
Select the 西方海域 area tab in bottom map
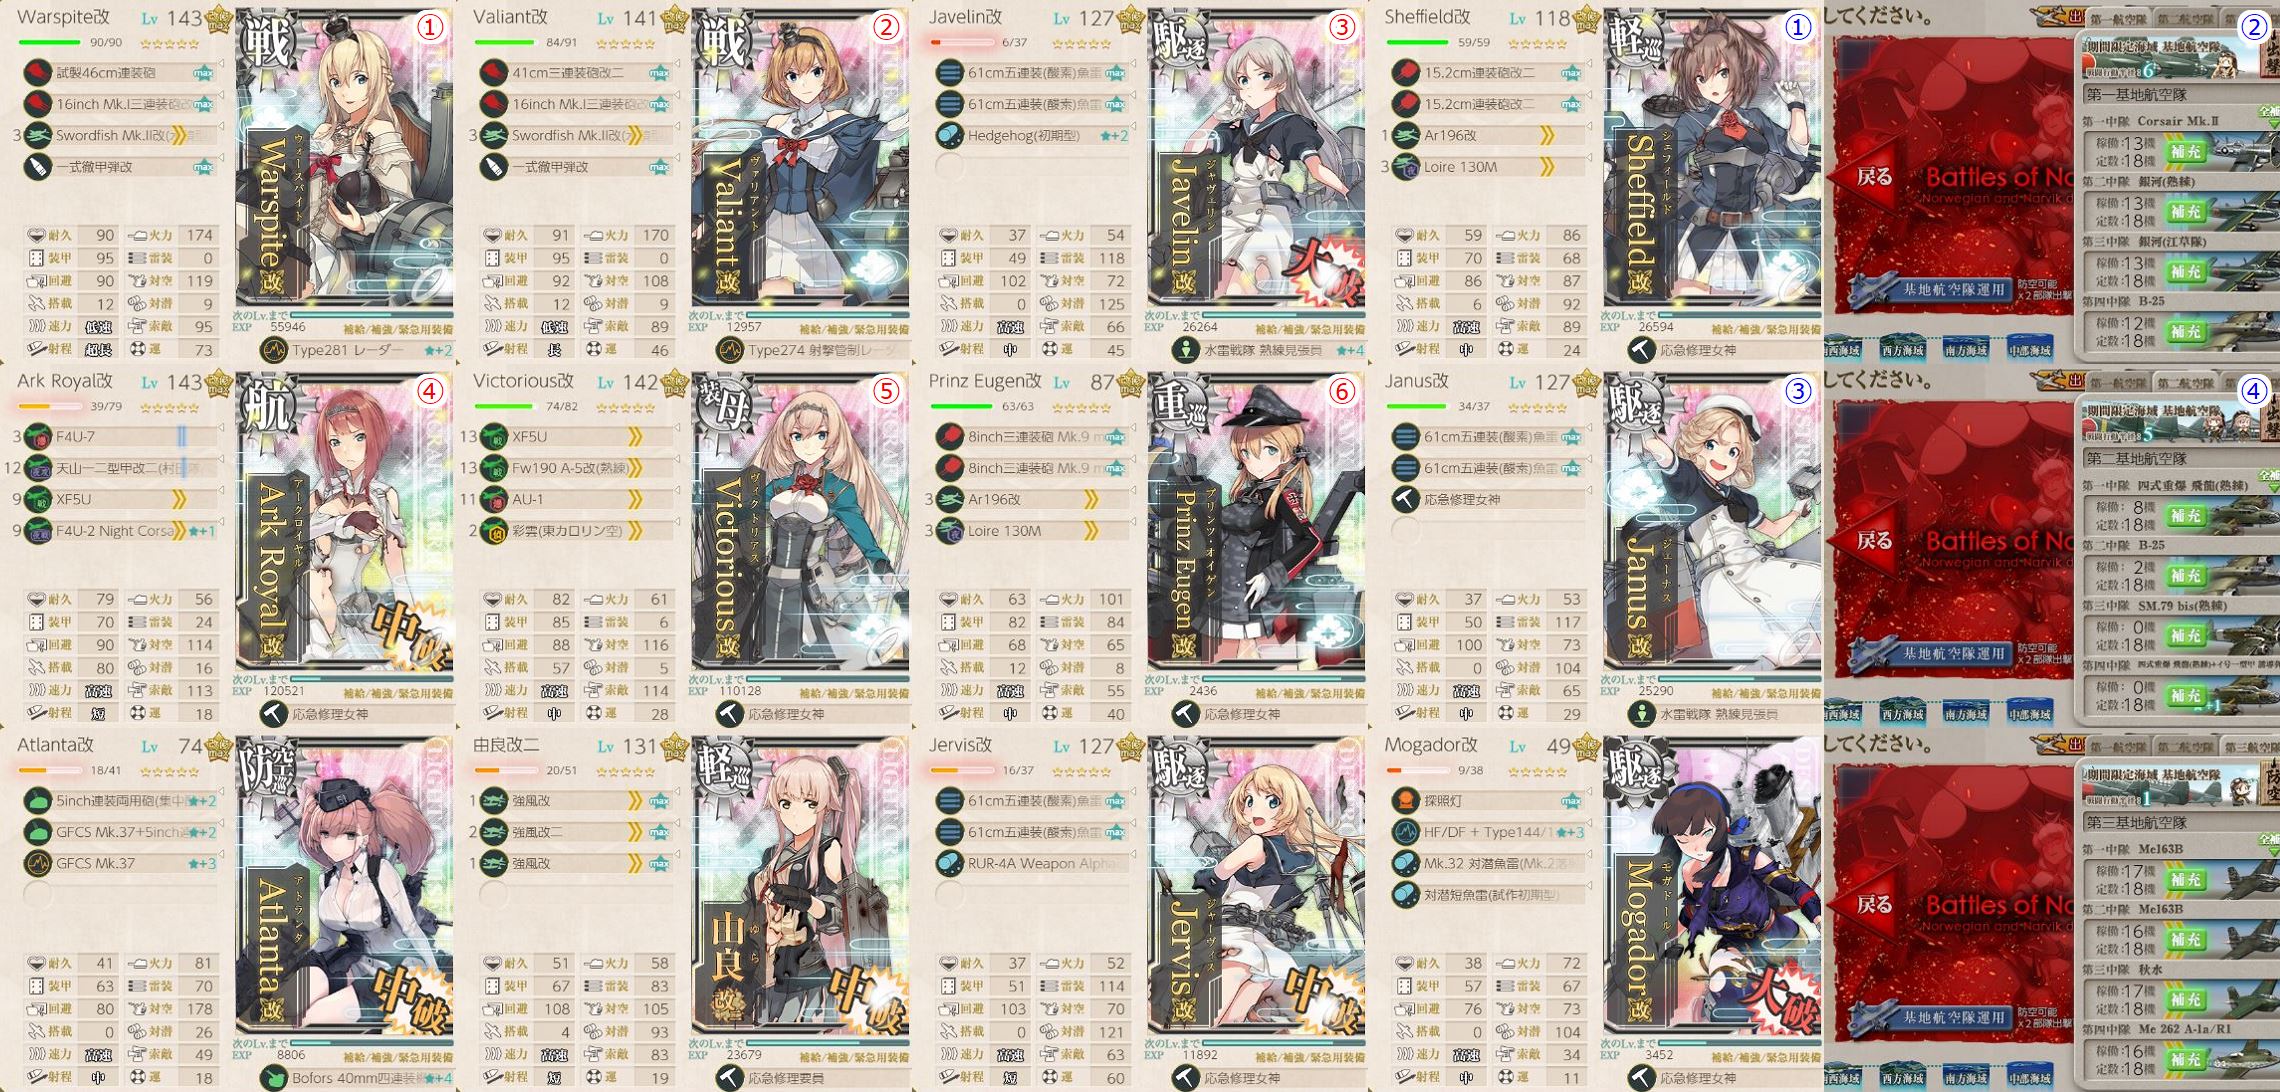tap(1903, 1077)
